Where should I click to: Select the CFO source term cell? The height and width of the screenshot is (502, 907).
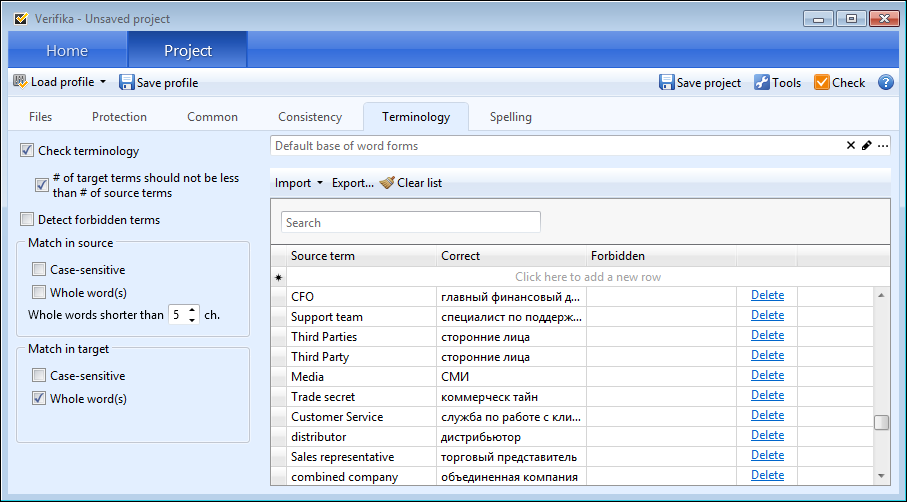(362, 297)
